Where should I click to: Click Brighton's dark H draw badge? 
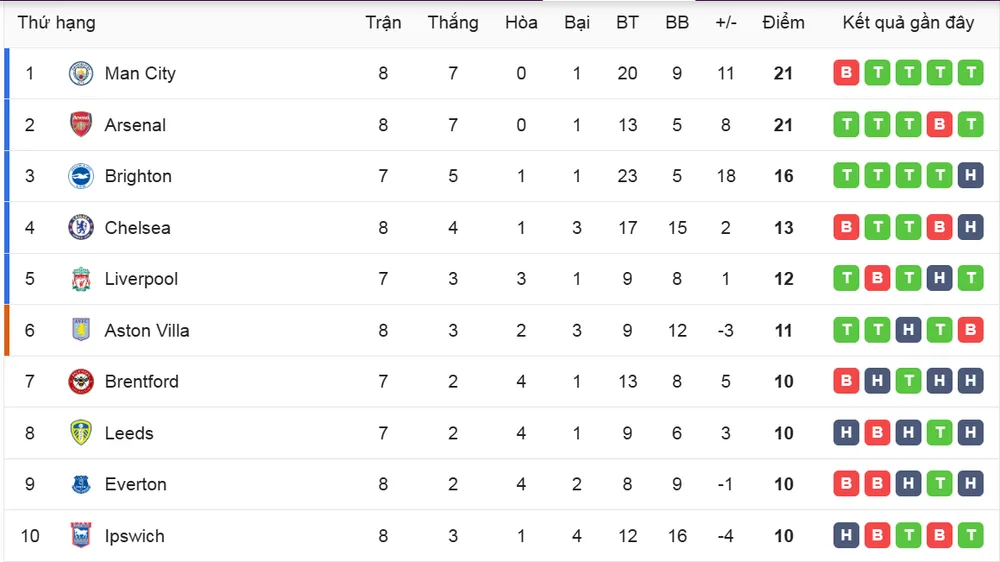coord(971,175)
